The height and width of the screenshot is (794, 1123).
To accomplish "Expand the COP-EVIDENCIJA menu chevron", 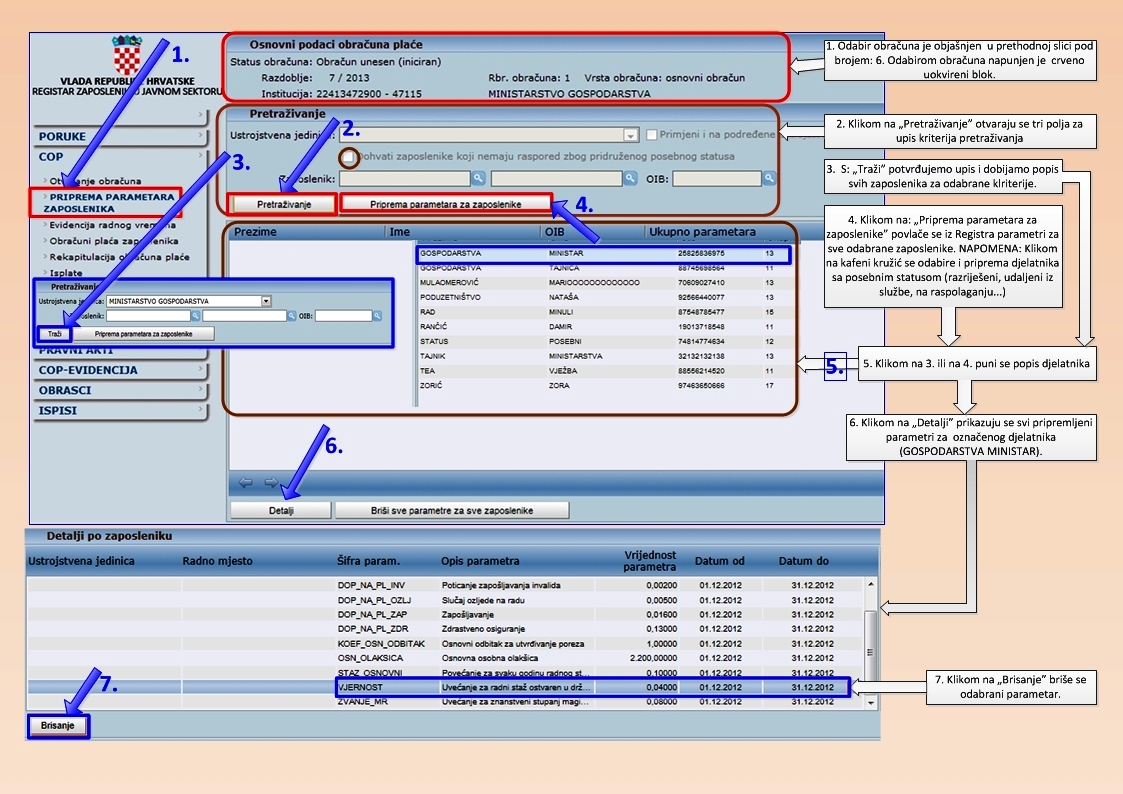I will tap(201, 369).
